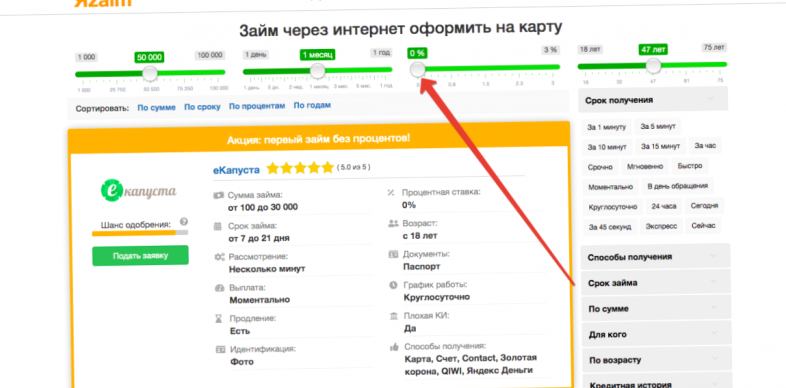
Task: Select the 24 часа filter tag
Action: tap(664, 207)
